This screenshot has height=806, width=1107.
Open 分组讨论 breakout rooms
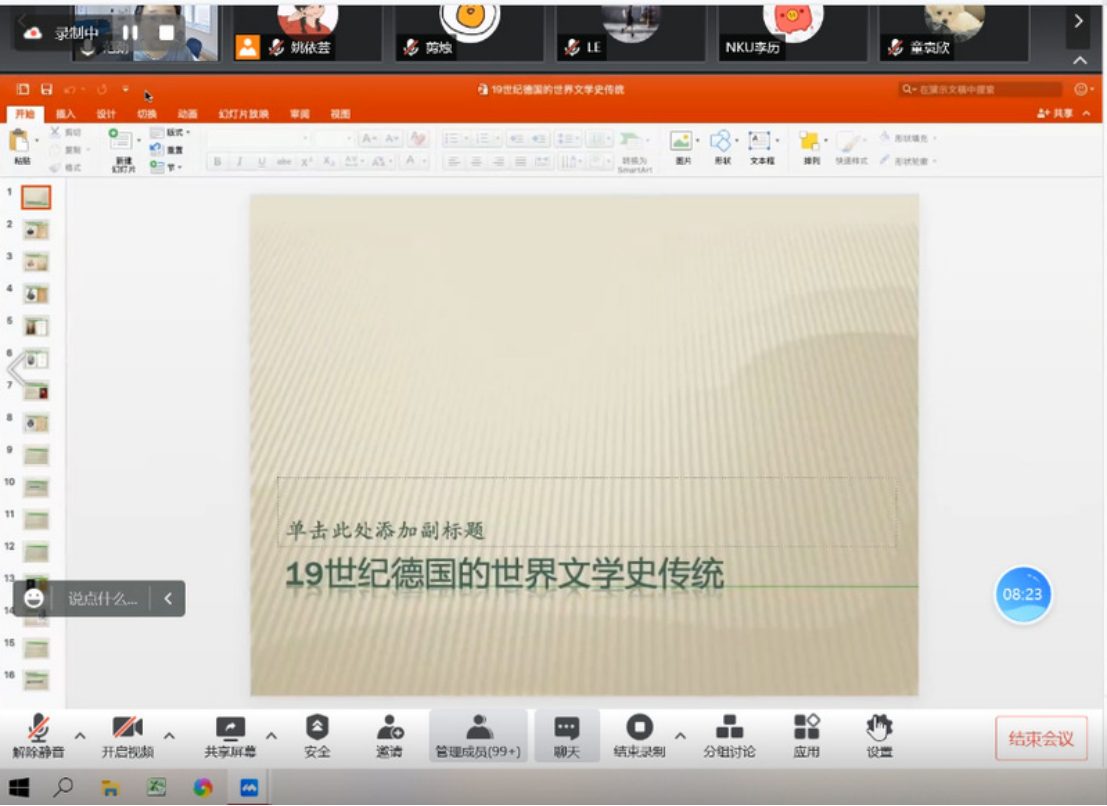click(x=730, y=736)
